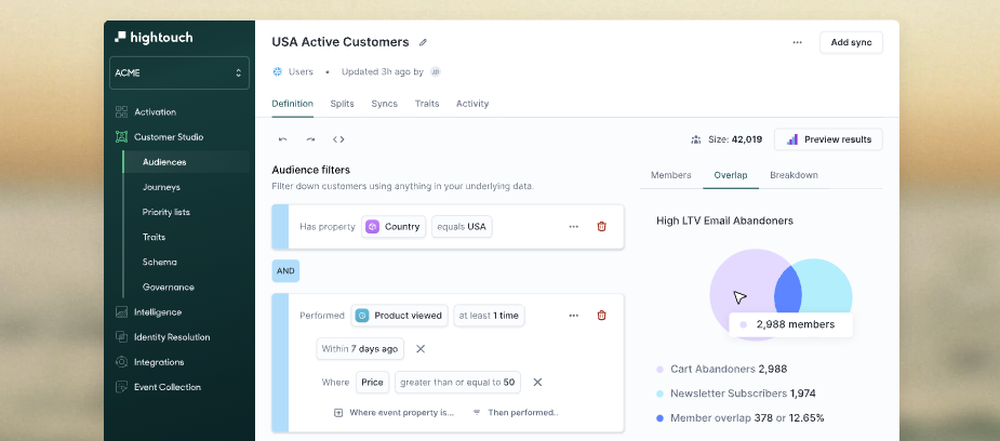Viewport: 1000px width, 441px height.
Task: Open Priority lists
Action: (x=166, y=212)
